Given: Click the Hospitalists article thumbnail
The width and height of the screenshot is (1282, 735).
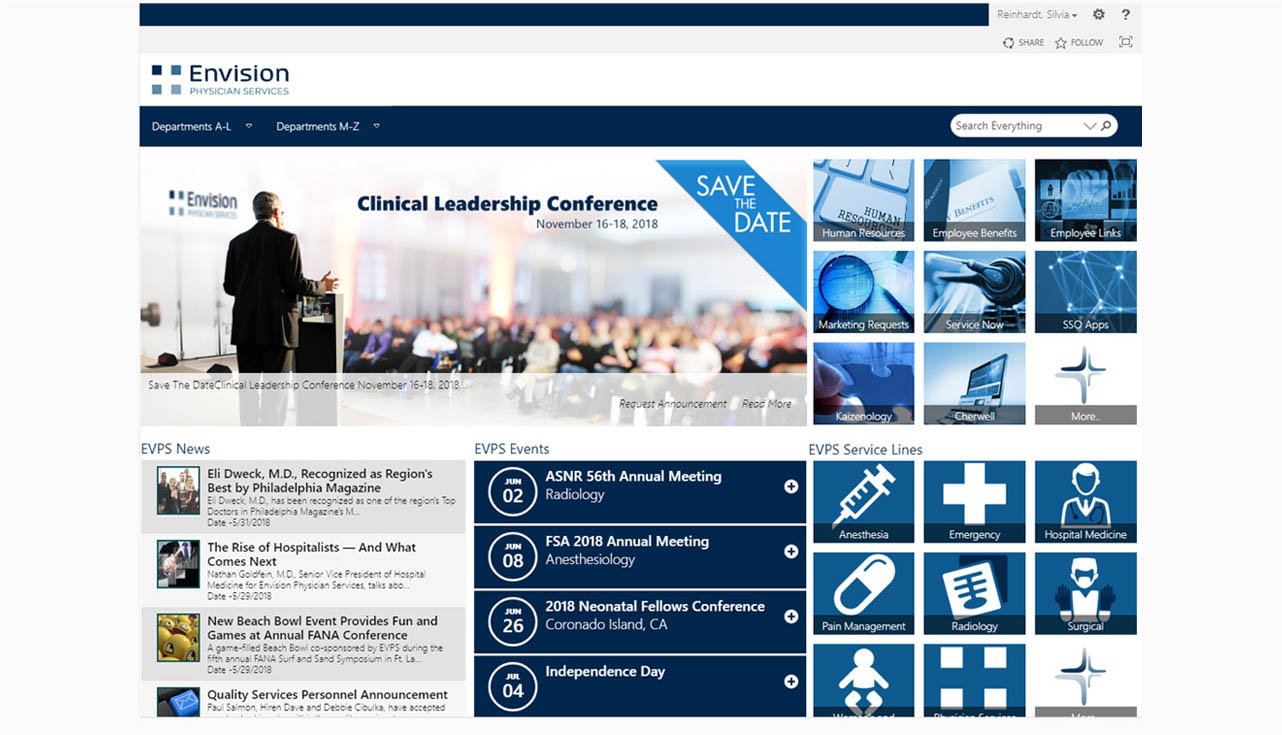Looking at the screenshot, I should pos(178,564).
